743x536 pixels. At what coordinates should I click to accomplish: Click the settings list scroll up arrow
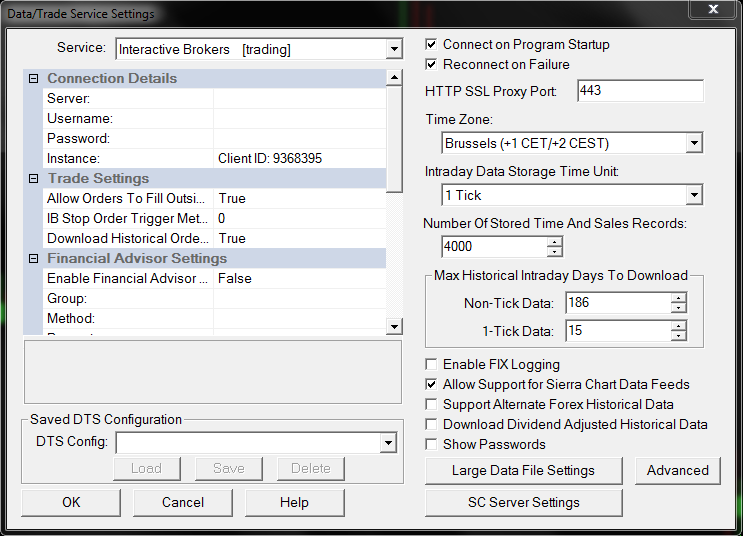(x=394, y=77)
